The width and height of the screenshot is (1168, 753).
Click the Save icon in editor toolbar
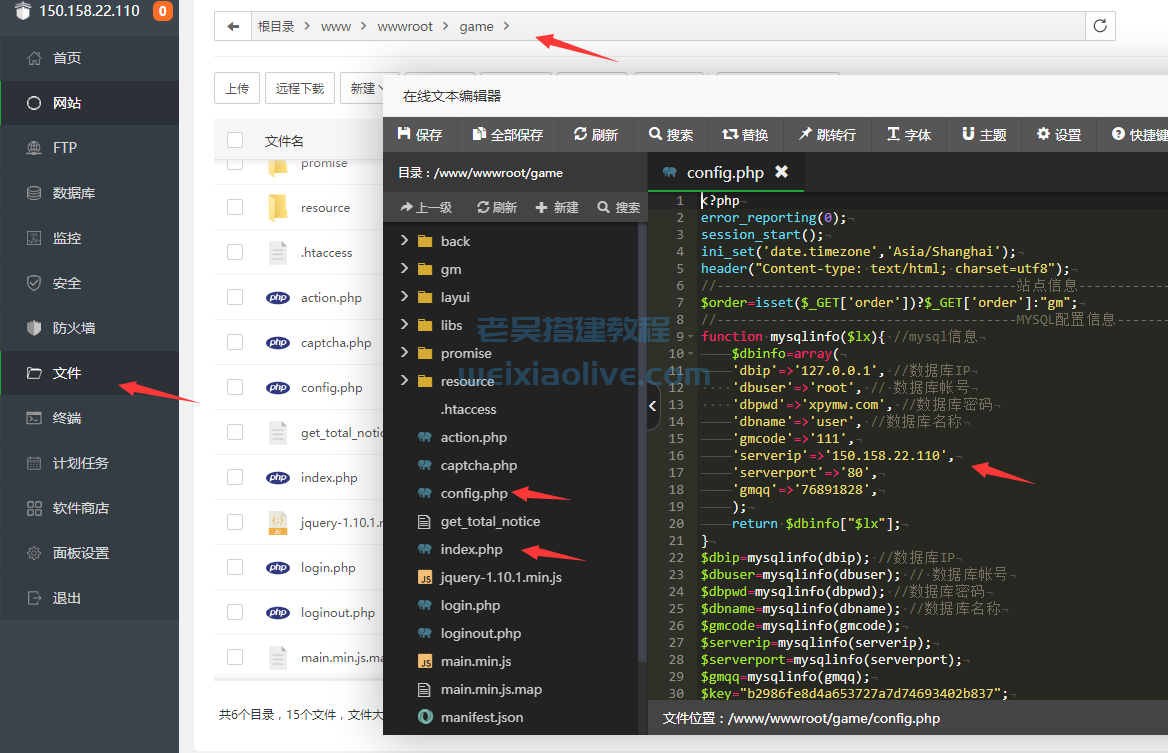405,134
